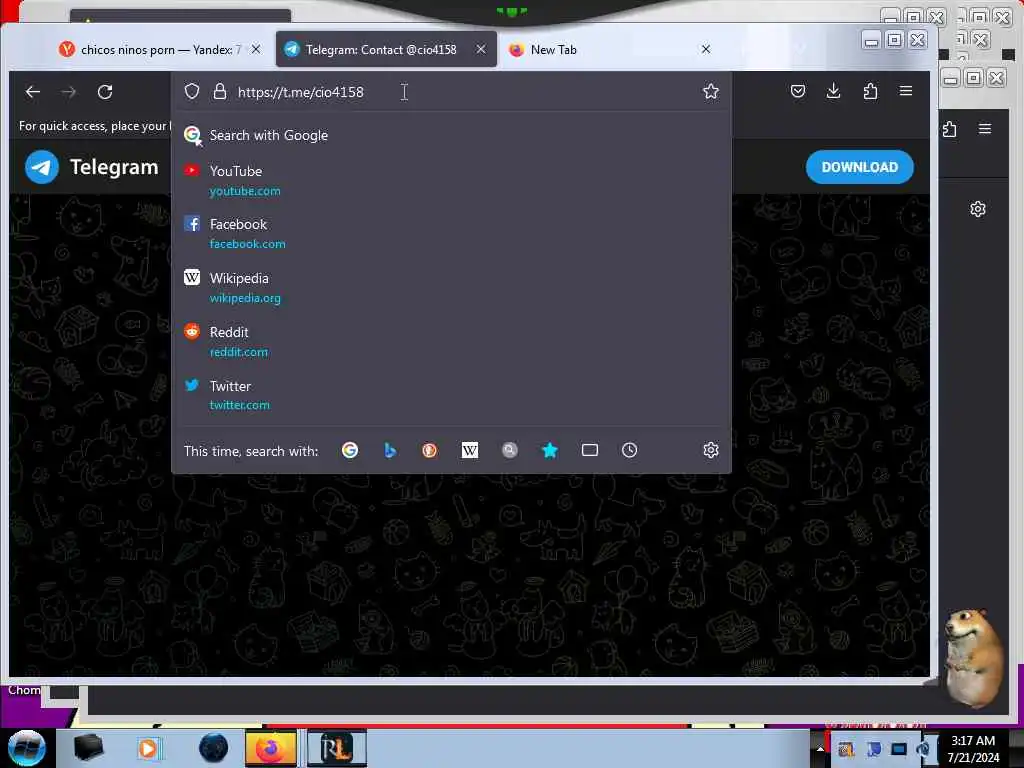This screenshot has height=768, width=1024.
Task: Open the tracking protection shield icon
Action: [191, 91]
